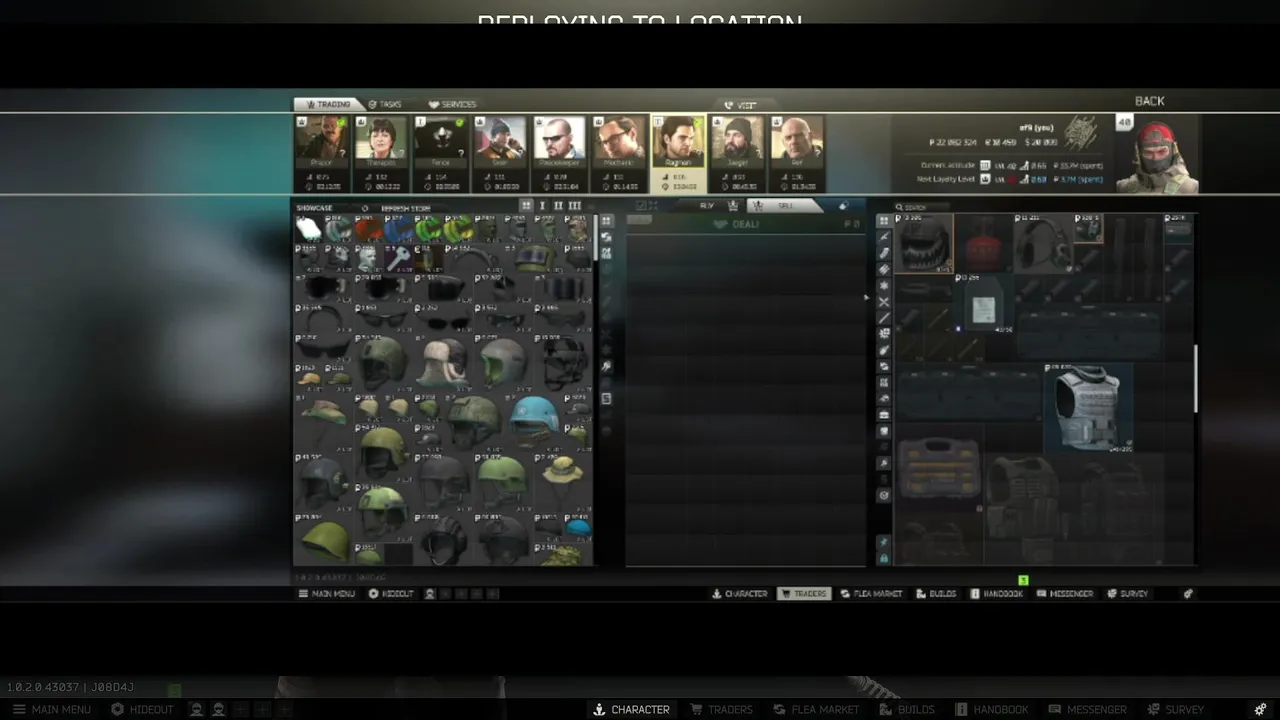
Task: Open Messenger in inner bottom bar
Action: coord(1065,594)
